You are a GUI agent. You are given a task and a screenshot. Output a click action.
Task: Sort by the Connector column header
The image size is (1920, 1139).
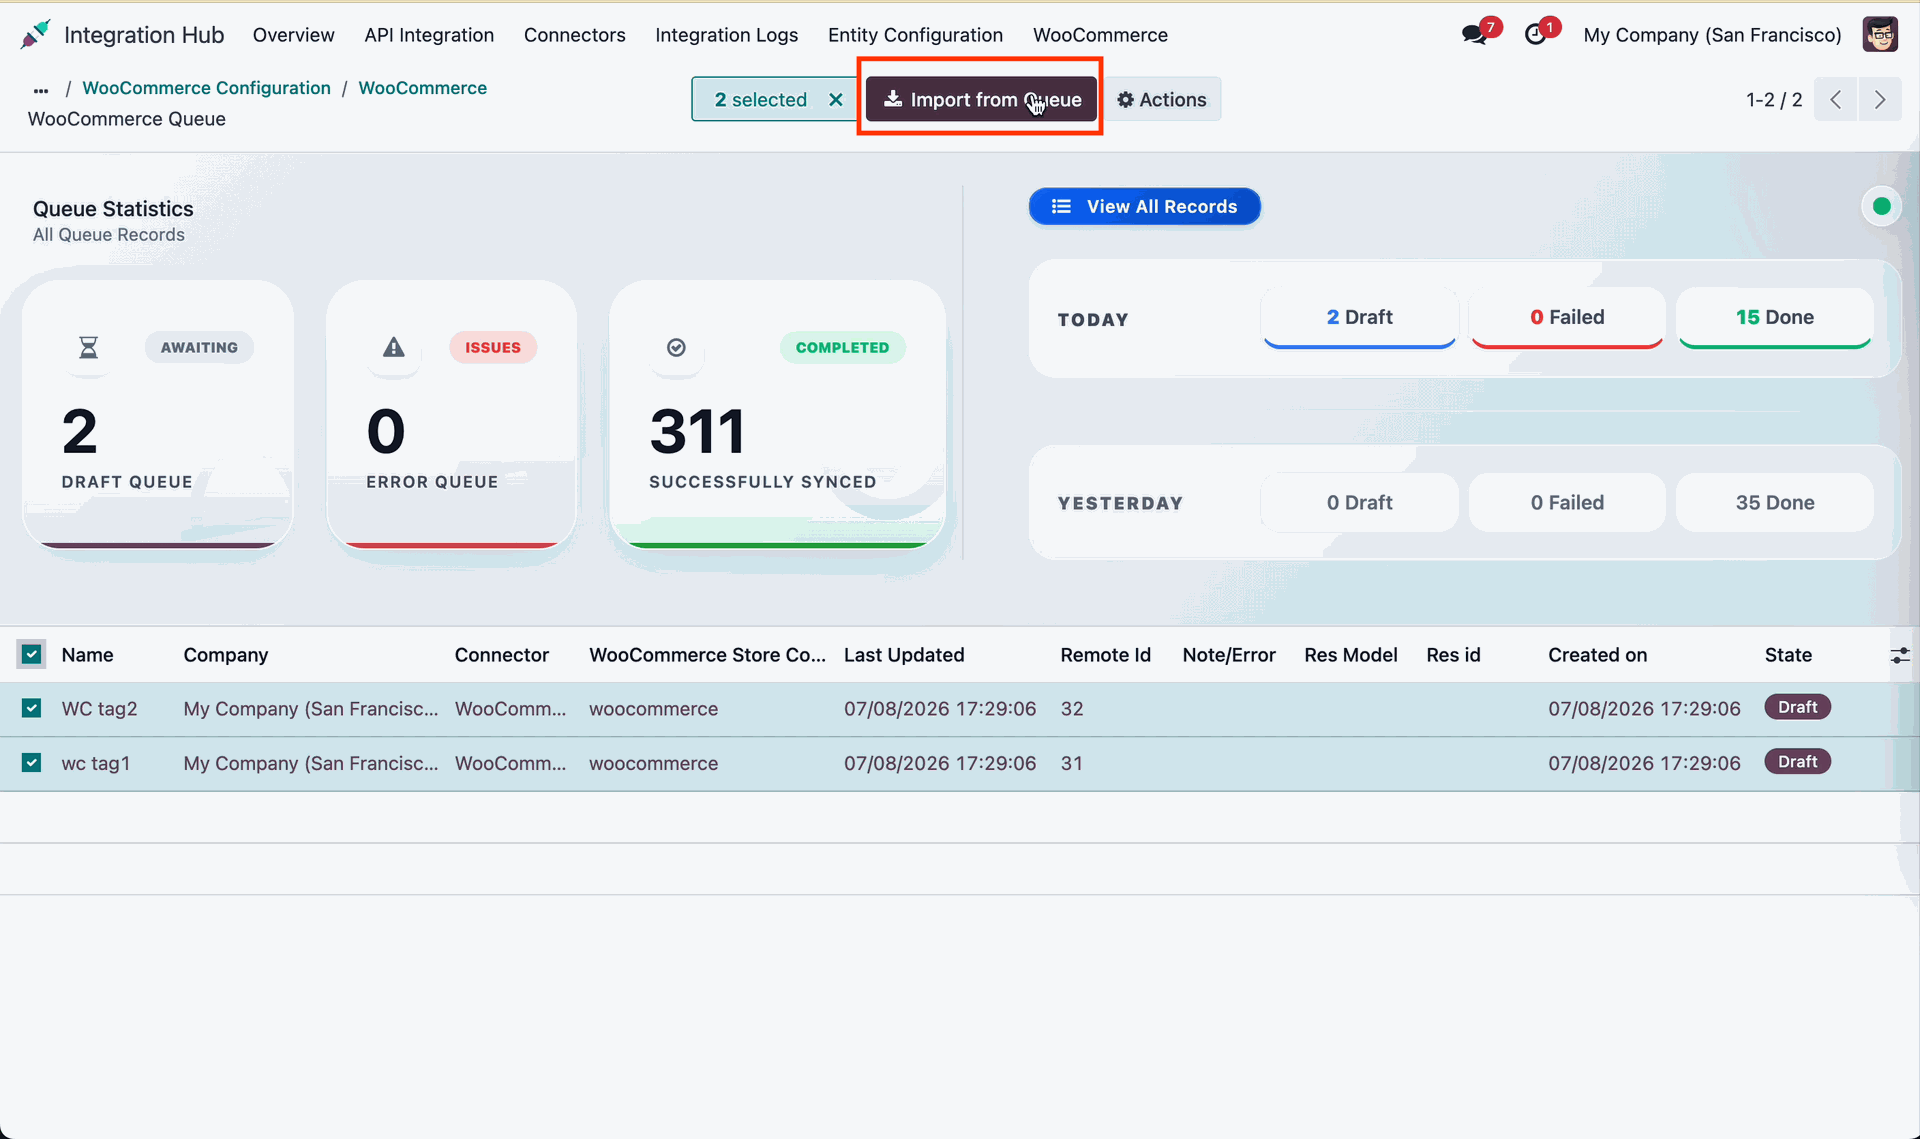(x=501, y=655)
